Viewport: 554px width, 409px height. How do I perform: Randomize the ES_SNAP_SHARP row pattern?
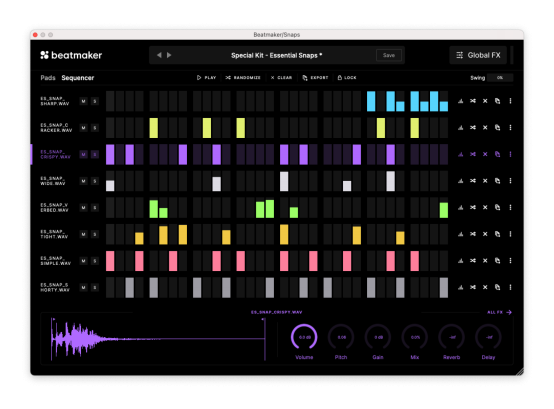473,101
